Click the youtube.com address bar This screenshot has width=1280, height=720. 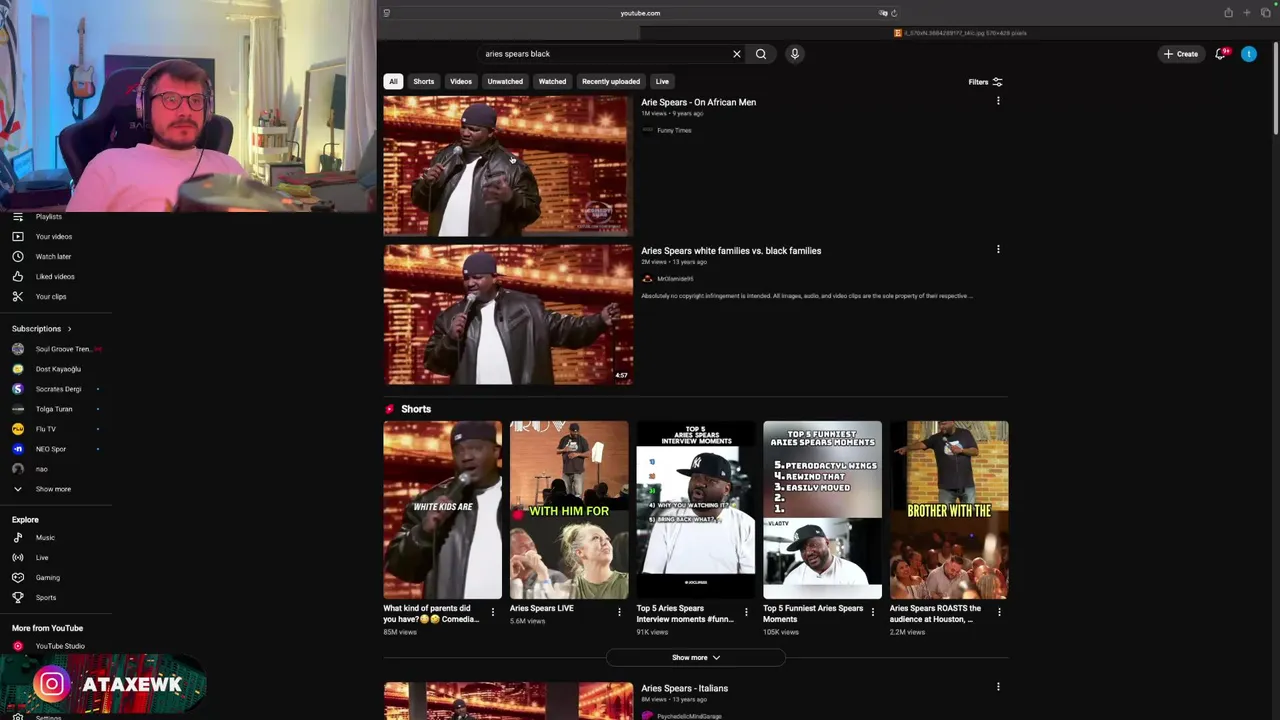[640, 13]
